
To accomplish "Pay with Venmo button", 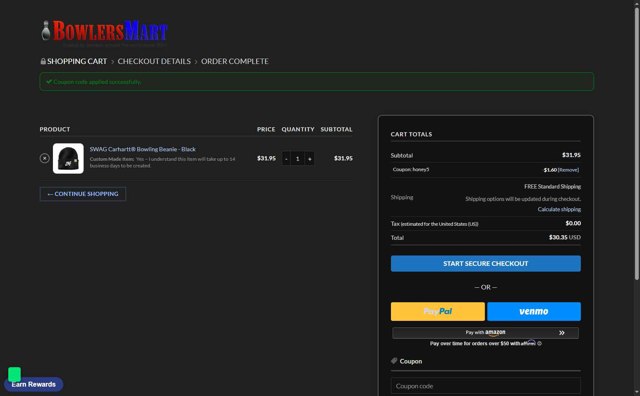I will (534, 311).
